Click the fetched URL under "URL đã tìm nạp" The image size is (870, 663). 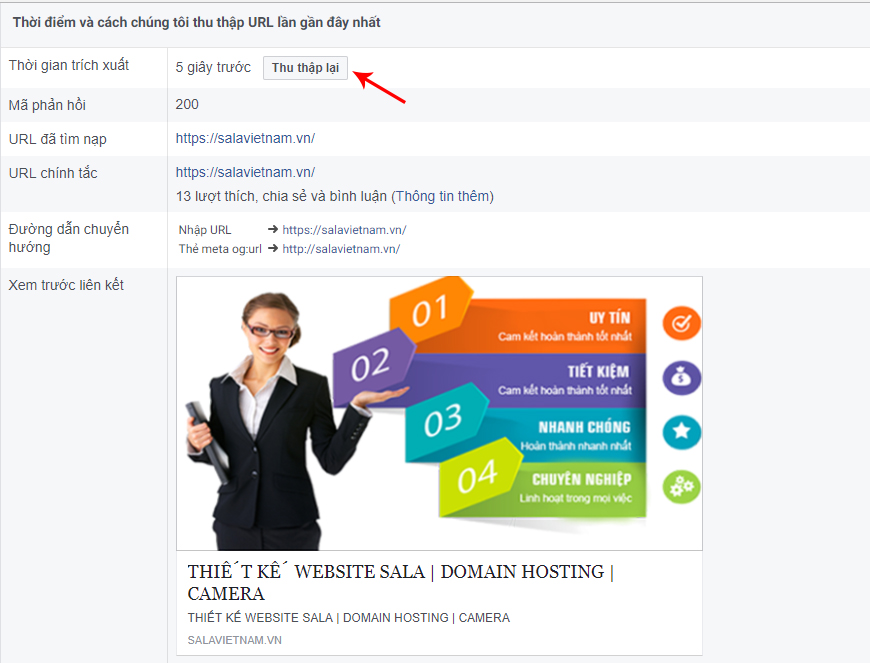(x=245, y=138)
